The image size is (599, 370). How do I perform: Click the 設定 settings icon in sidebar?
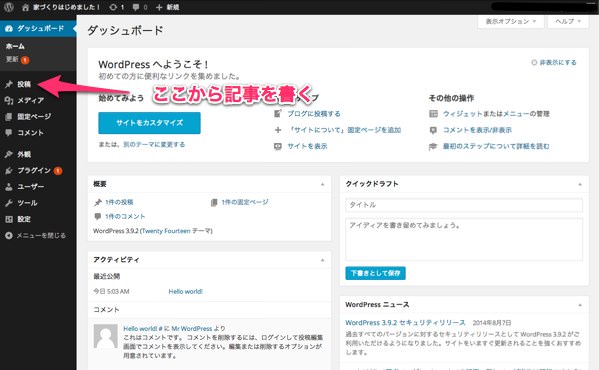pyautogui.click(x=9, y=219)
